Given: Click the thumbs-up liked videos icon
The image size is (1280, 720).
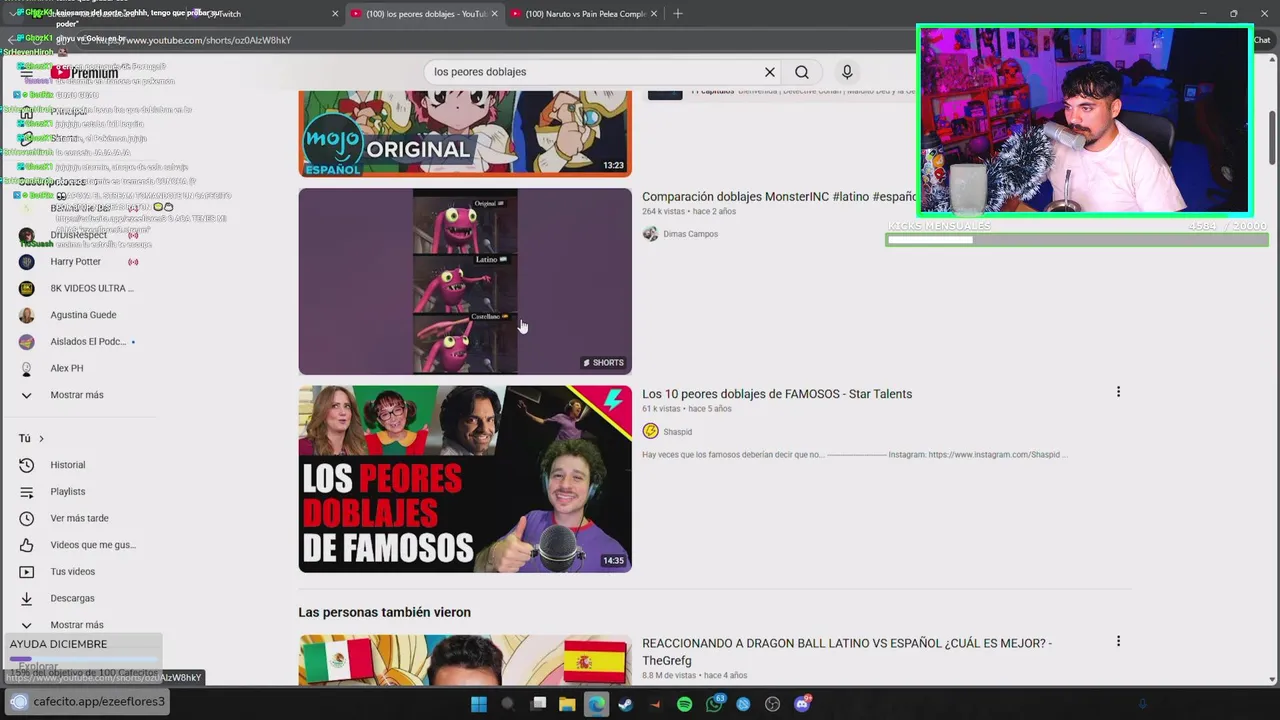Looking at the screenshot, I should tap(27, 545).
